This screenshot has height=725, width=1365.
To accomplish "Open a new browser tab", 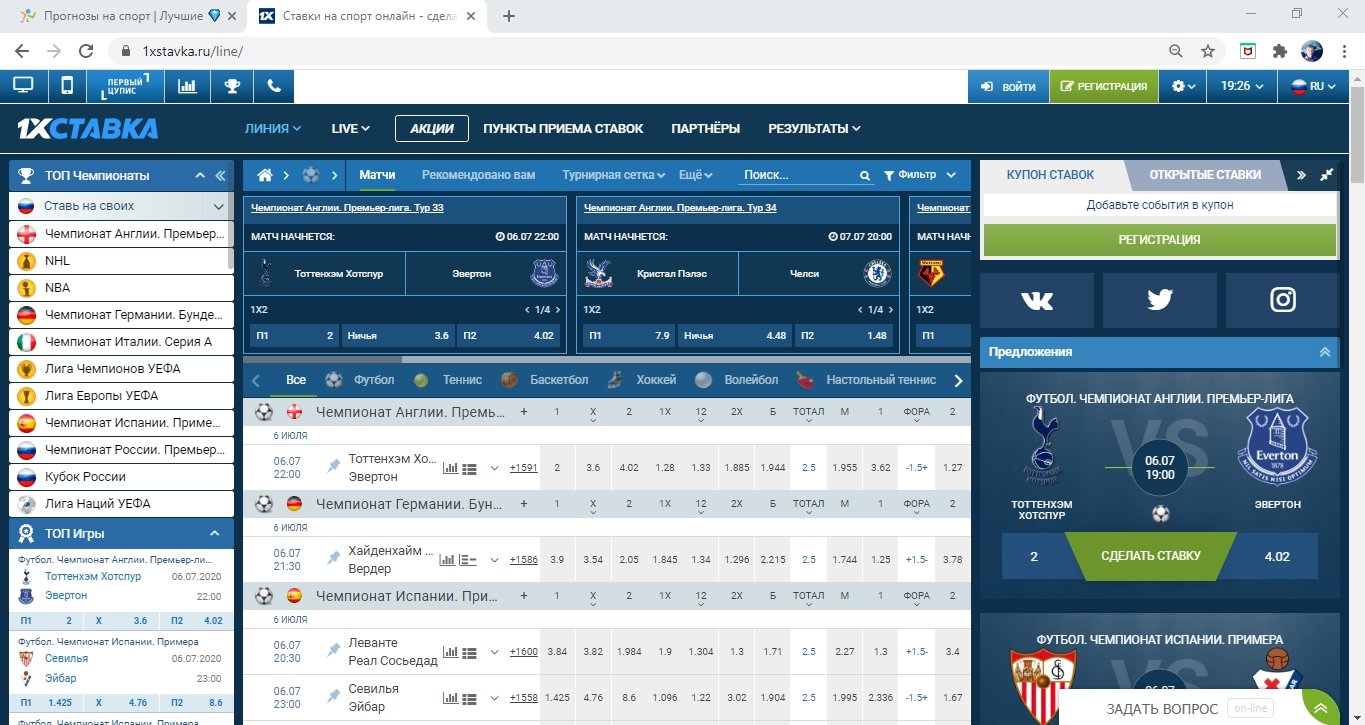I will pos(509,16).
